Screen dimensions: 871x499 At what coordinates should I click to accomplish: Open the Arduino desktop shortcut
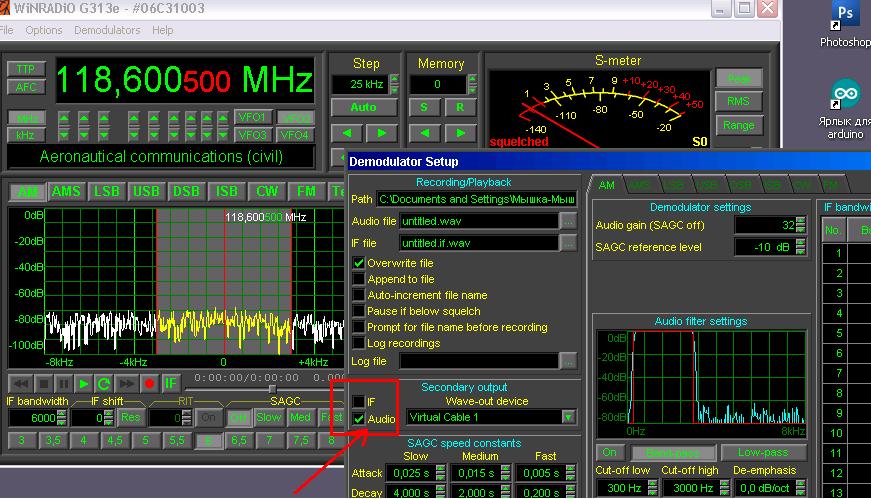pos(845,108)
